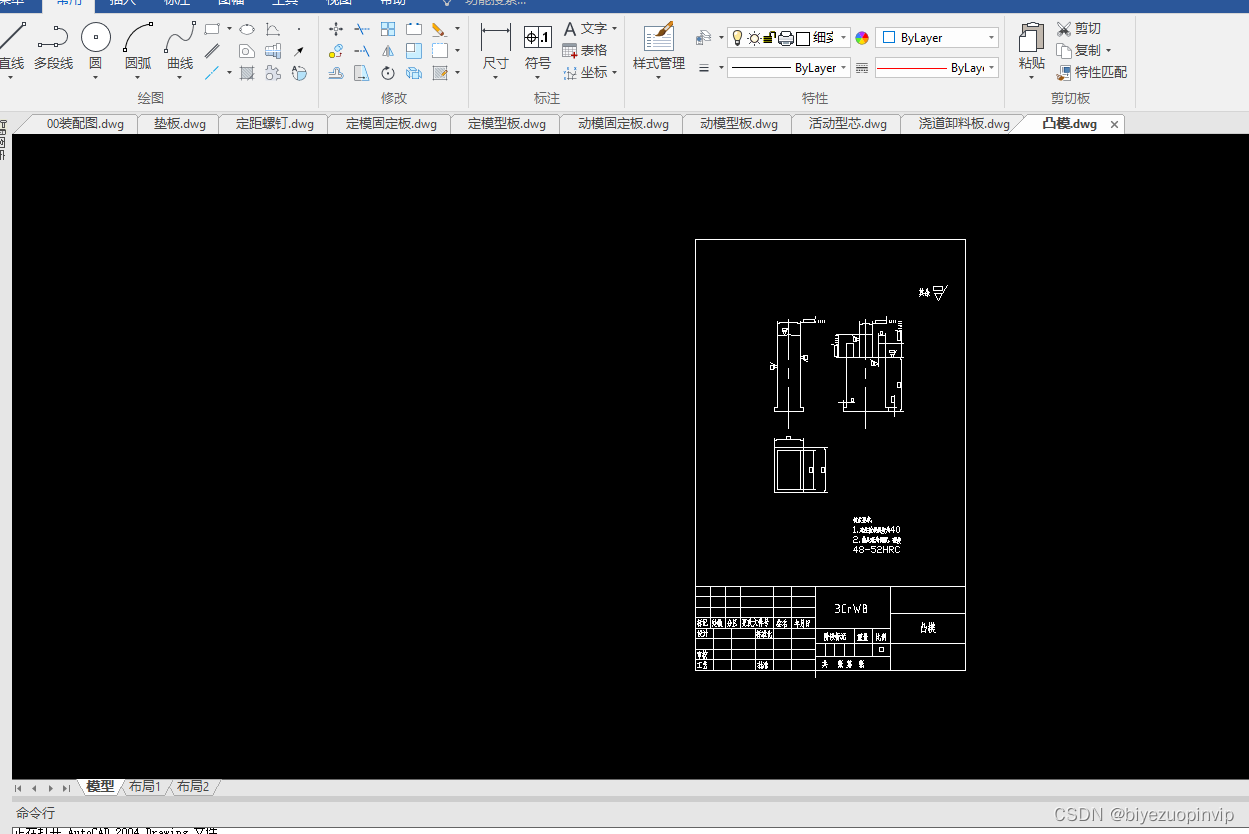The width and height of the screenshot is (1249, 834).
Task: Open the layer selection dropdown arrow
Action: (844, 38)
